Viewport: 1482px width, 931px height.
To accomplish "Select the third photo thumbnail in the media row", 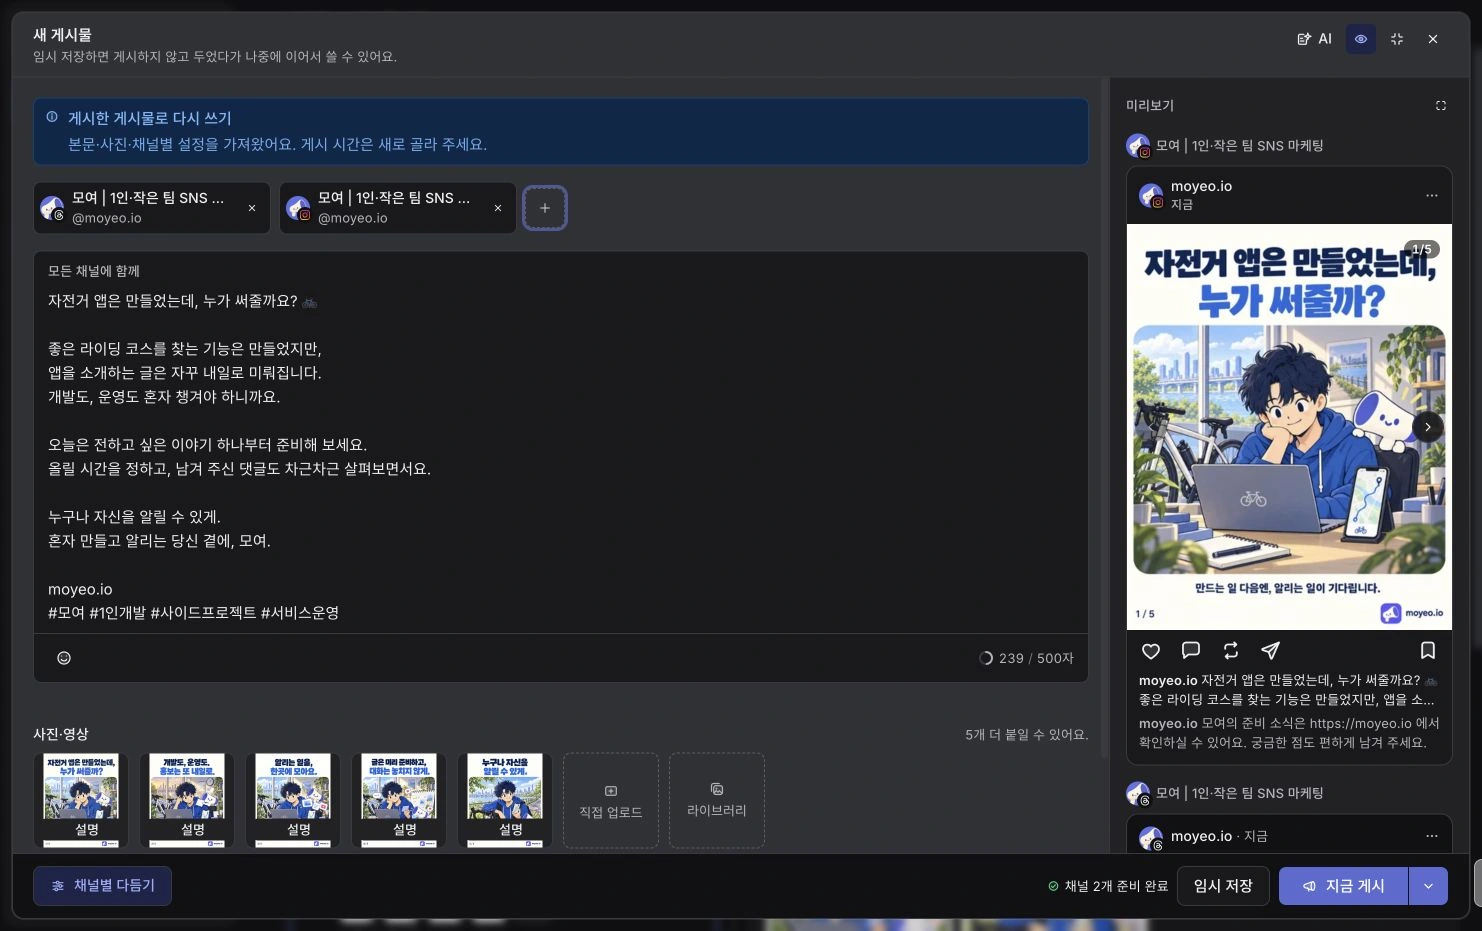I will 293,801.
